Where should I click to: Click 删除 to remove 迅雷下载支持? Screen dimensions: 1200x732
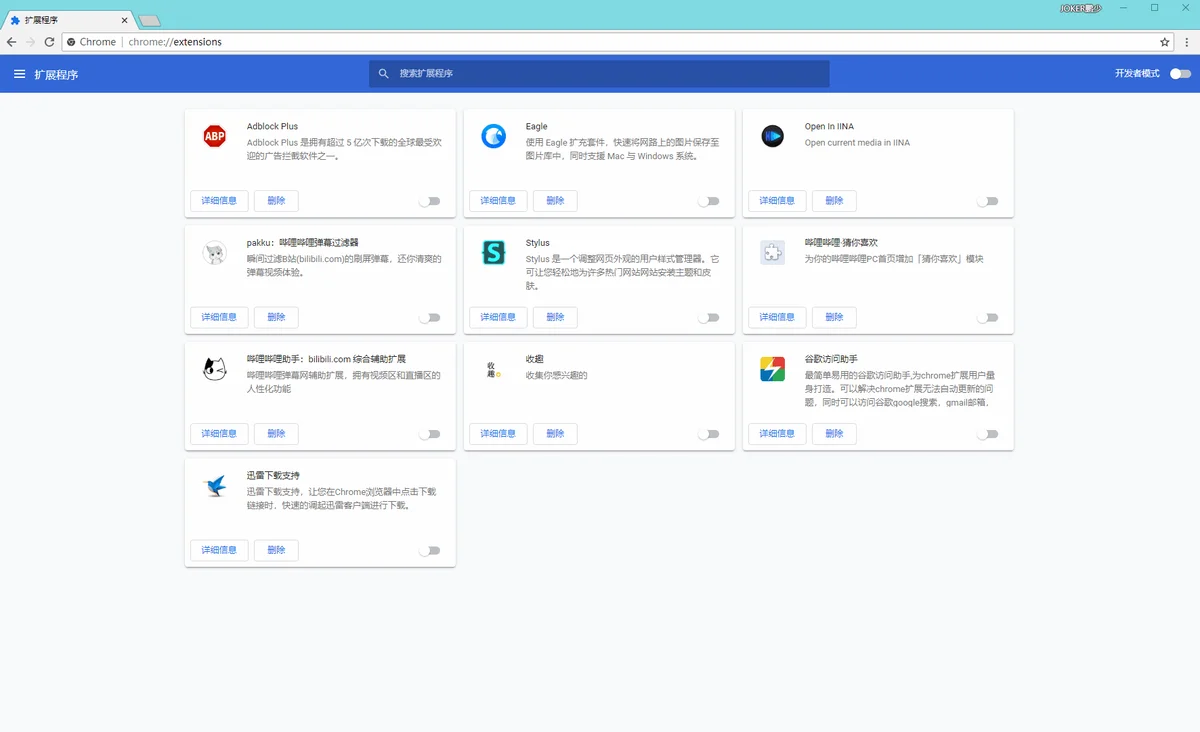[276, 550]
